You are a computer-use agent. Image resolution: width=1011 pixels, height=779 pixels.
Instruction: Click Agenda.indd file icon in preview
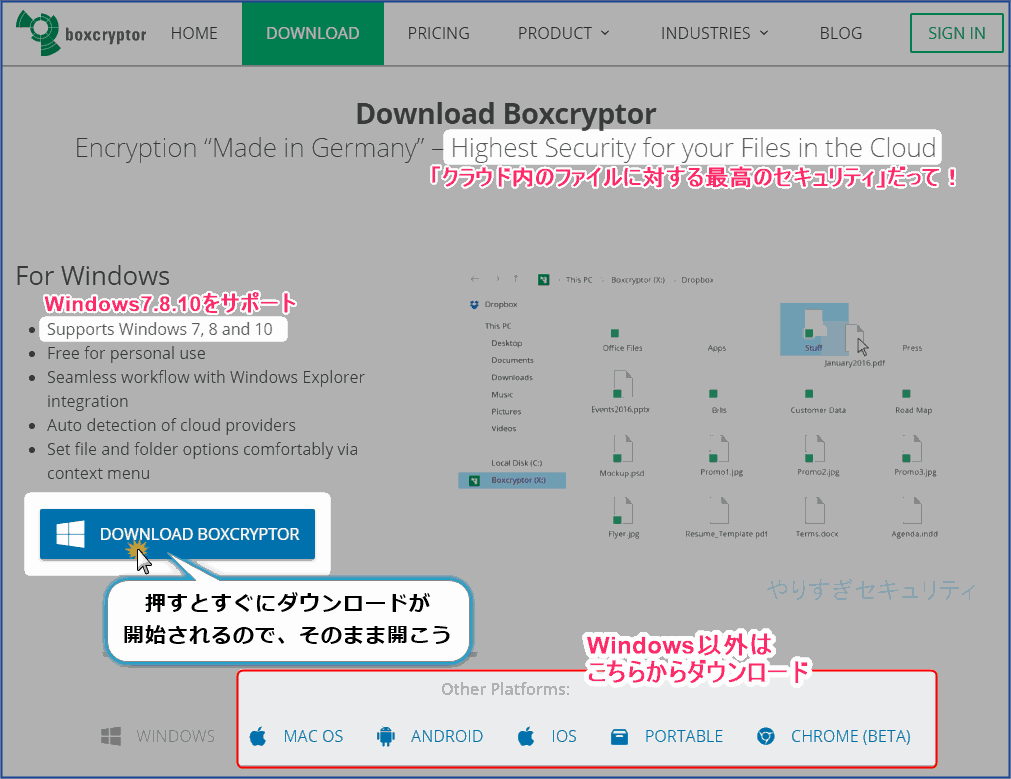912,509
